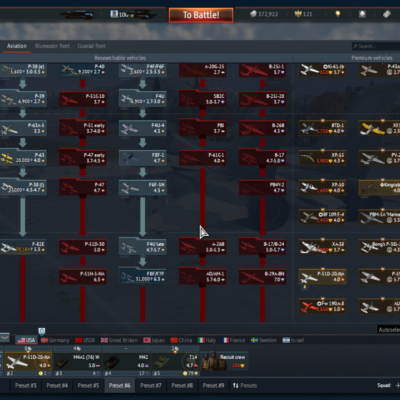400x400 pixels.
Task: Select the T14 tank crew slot
Action: click(x=175, y=361)
